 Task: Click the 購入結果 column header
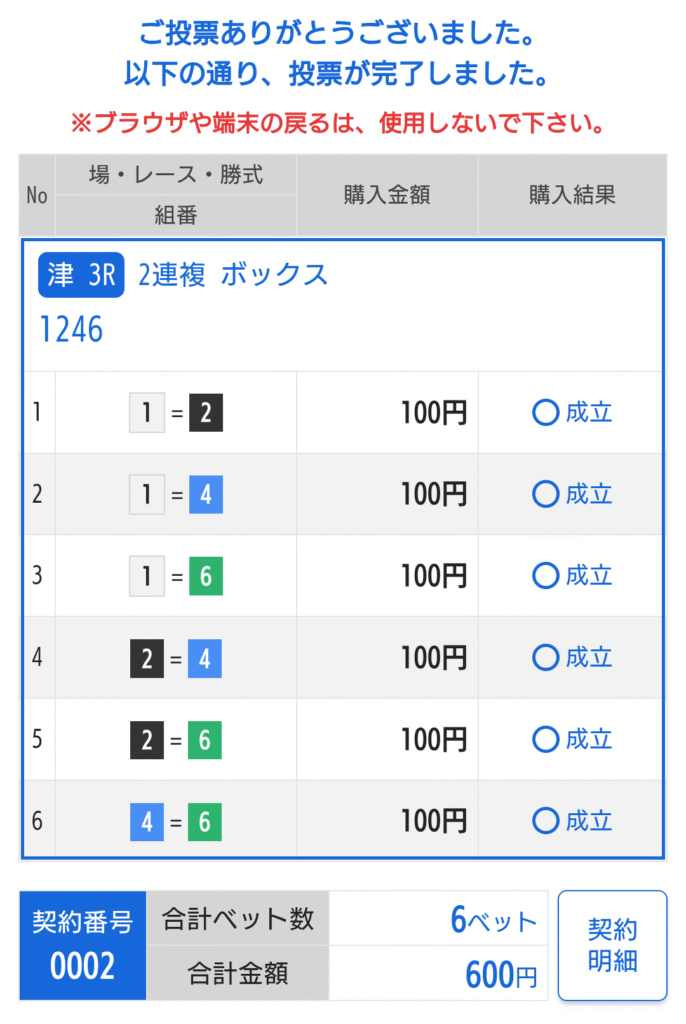point(572,195)
